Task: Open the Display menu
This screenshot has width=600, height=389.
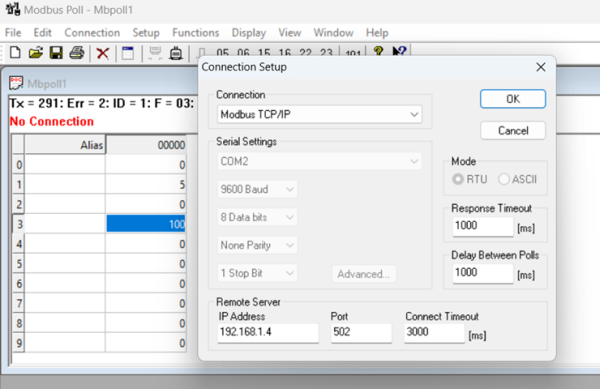Action: coord(249,33)
